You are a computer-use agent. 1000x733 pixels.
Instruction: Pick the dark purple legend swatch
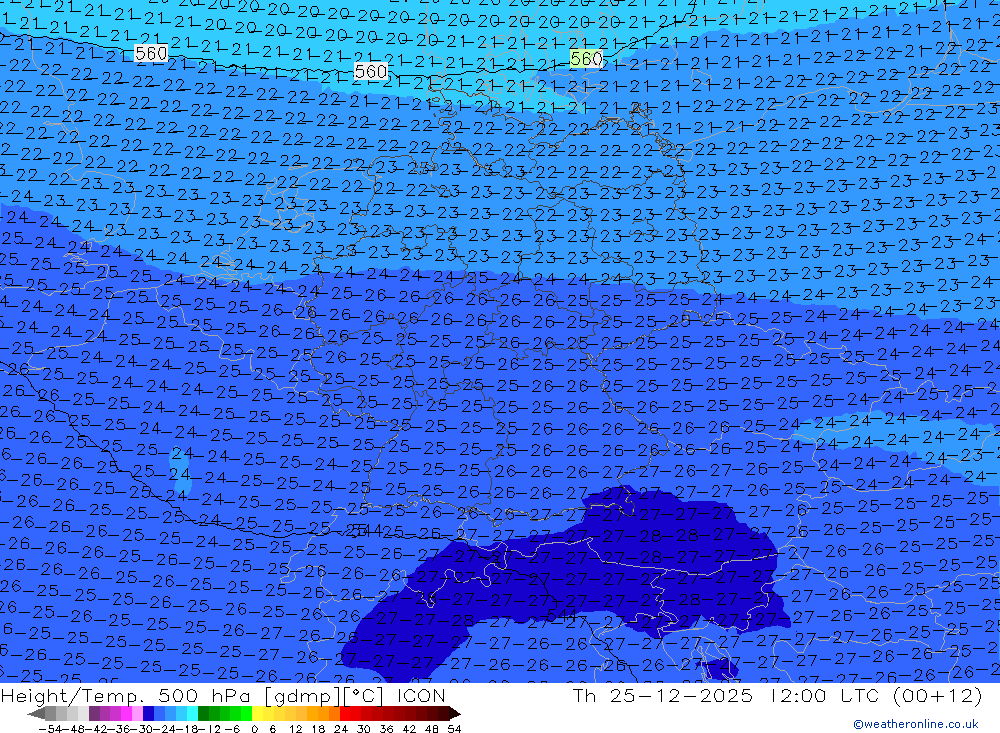94,713
